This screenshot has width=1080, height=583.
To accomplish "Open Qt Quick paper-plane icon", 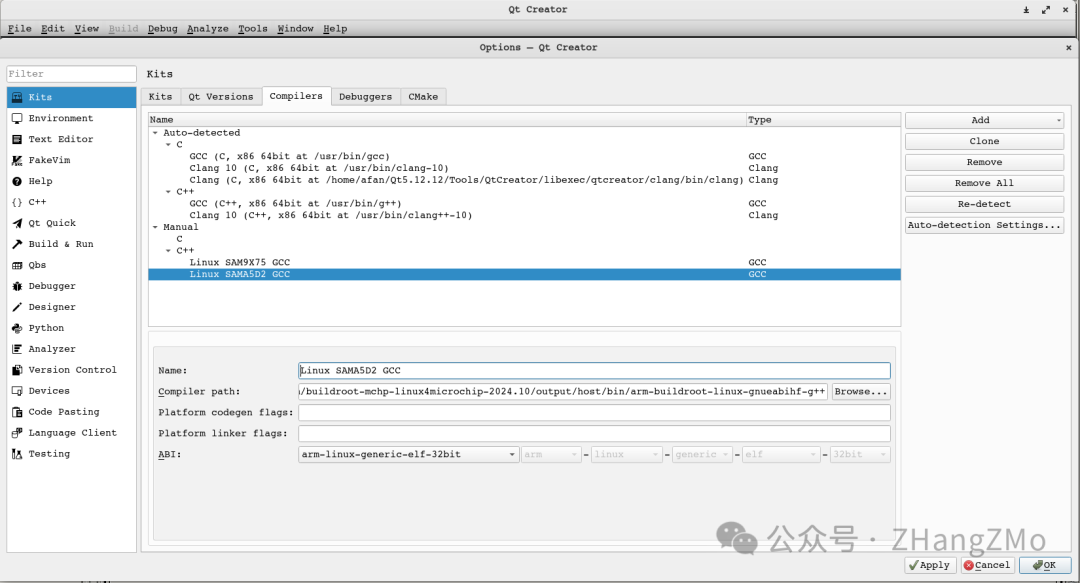I will [x=17, y=223].
